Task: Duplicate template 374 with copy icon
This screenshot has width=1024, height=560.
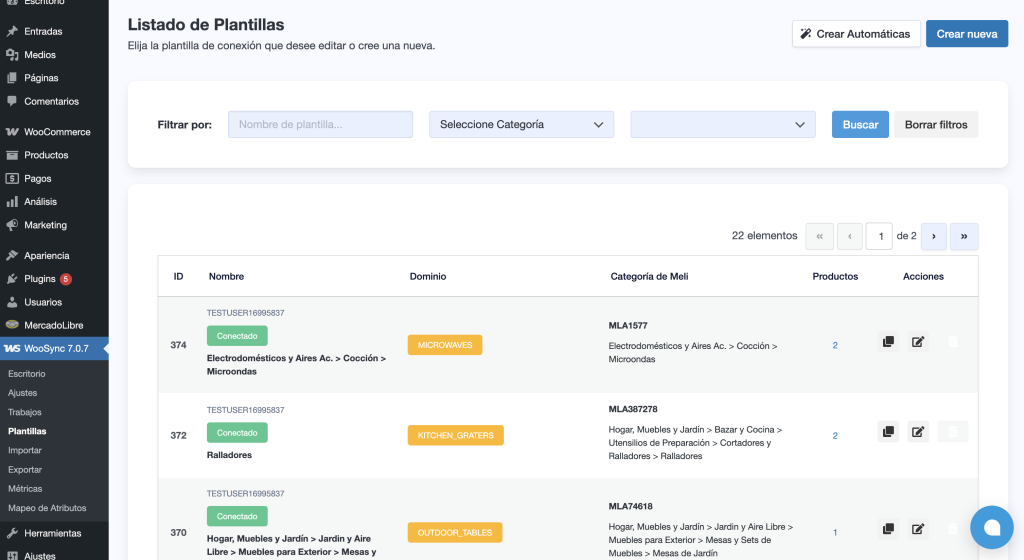Action: click(x=888, y=342)
